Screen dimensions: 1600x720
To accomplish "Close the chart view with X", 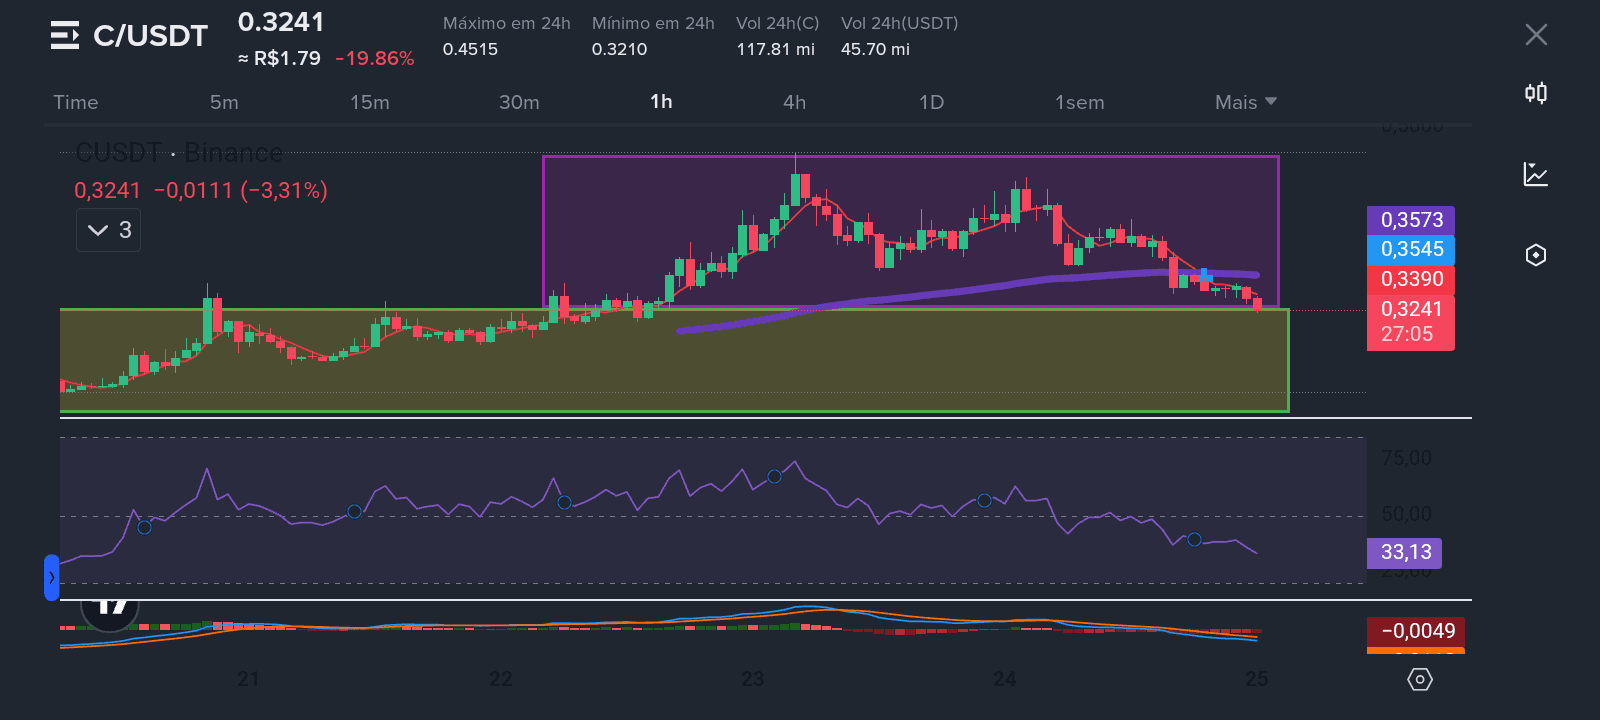I will click(x=1536, y=35).
